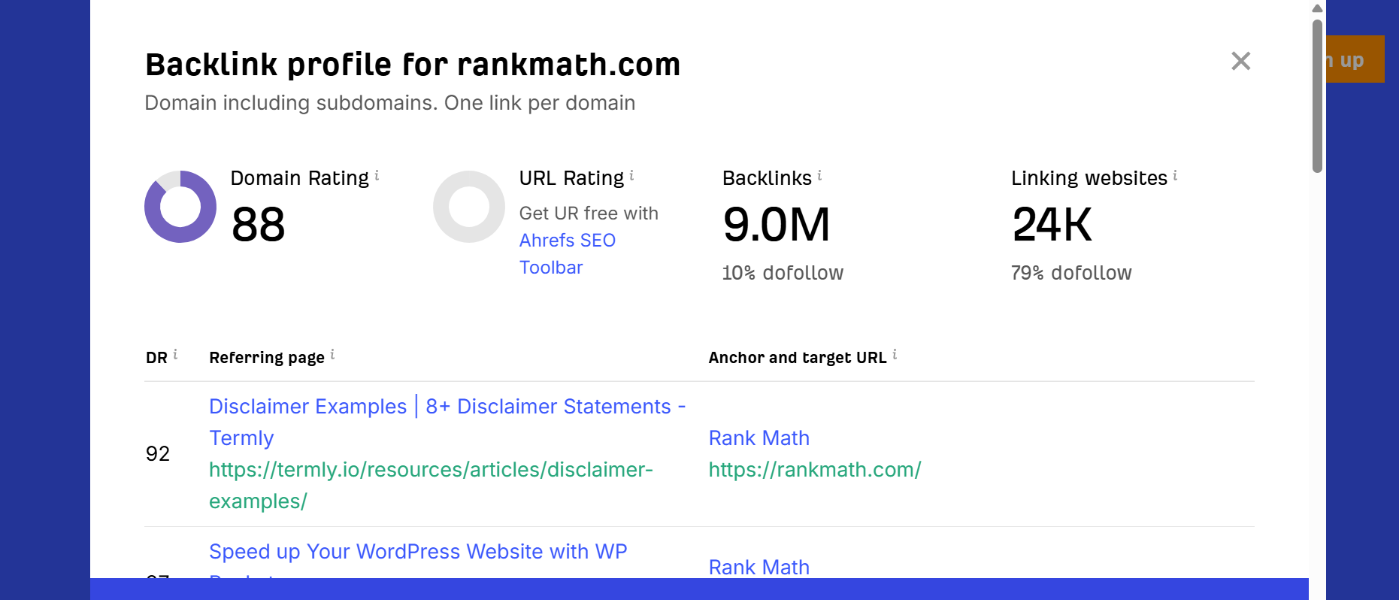Open the https://rankmath.com/ target URL
Image resolution: width=1399 pixels, height=600 pixels.
click(x=815, y=469)
